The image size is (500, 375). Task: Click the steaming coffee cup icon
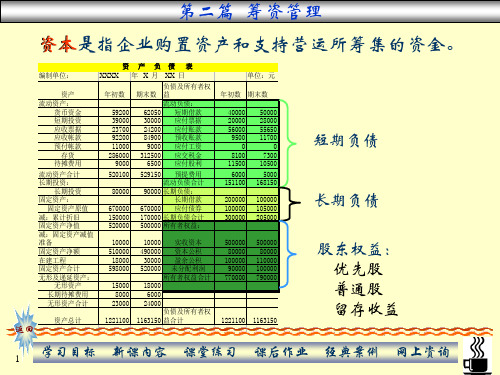click(x=477, y=356)
